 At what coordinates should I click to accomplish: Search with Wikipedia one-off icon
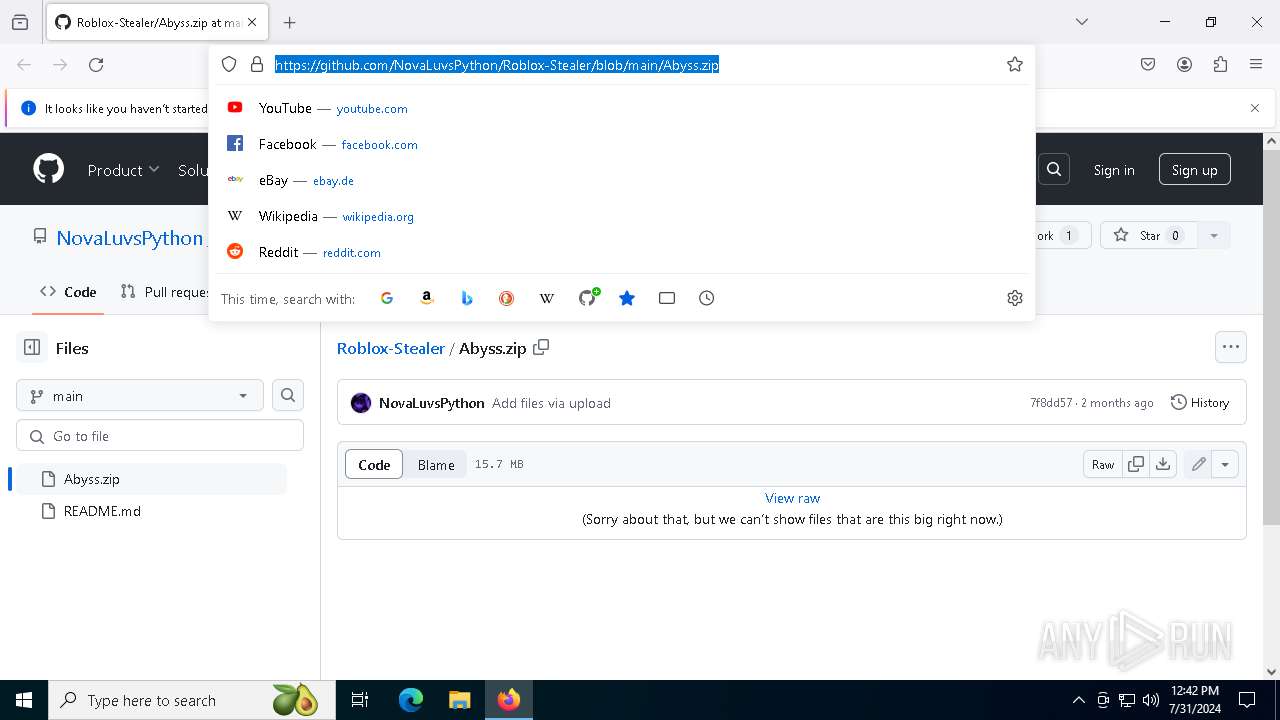point(547,298)
